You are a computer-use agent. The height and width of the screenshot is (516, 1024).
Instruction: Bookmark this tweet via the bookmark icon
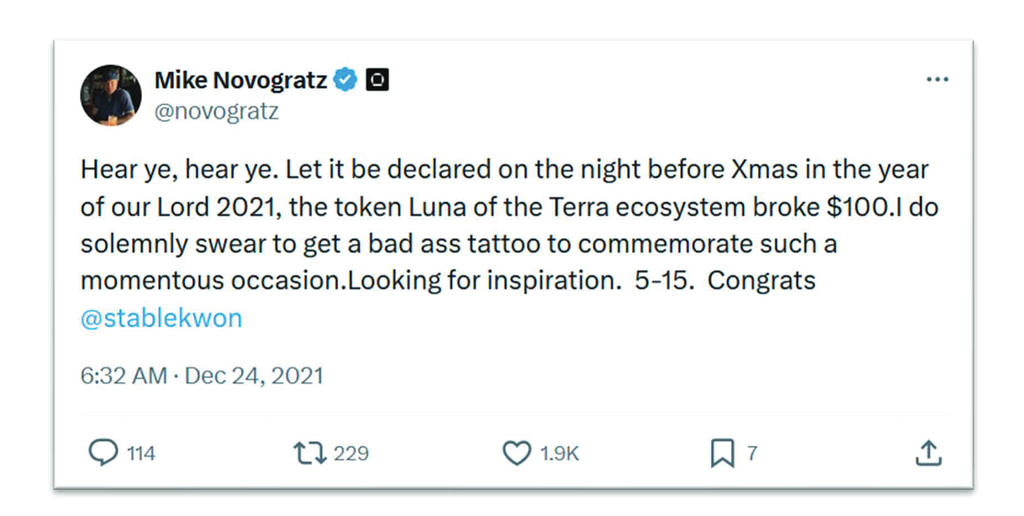coord(722,453)
